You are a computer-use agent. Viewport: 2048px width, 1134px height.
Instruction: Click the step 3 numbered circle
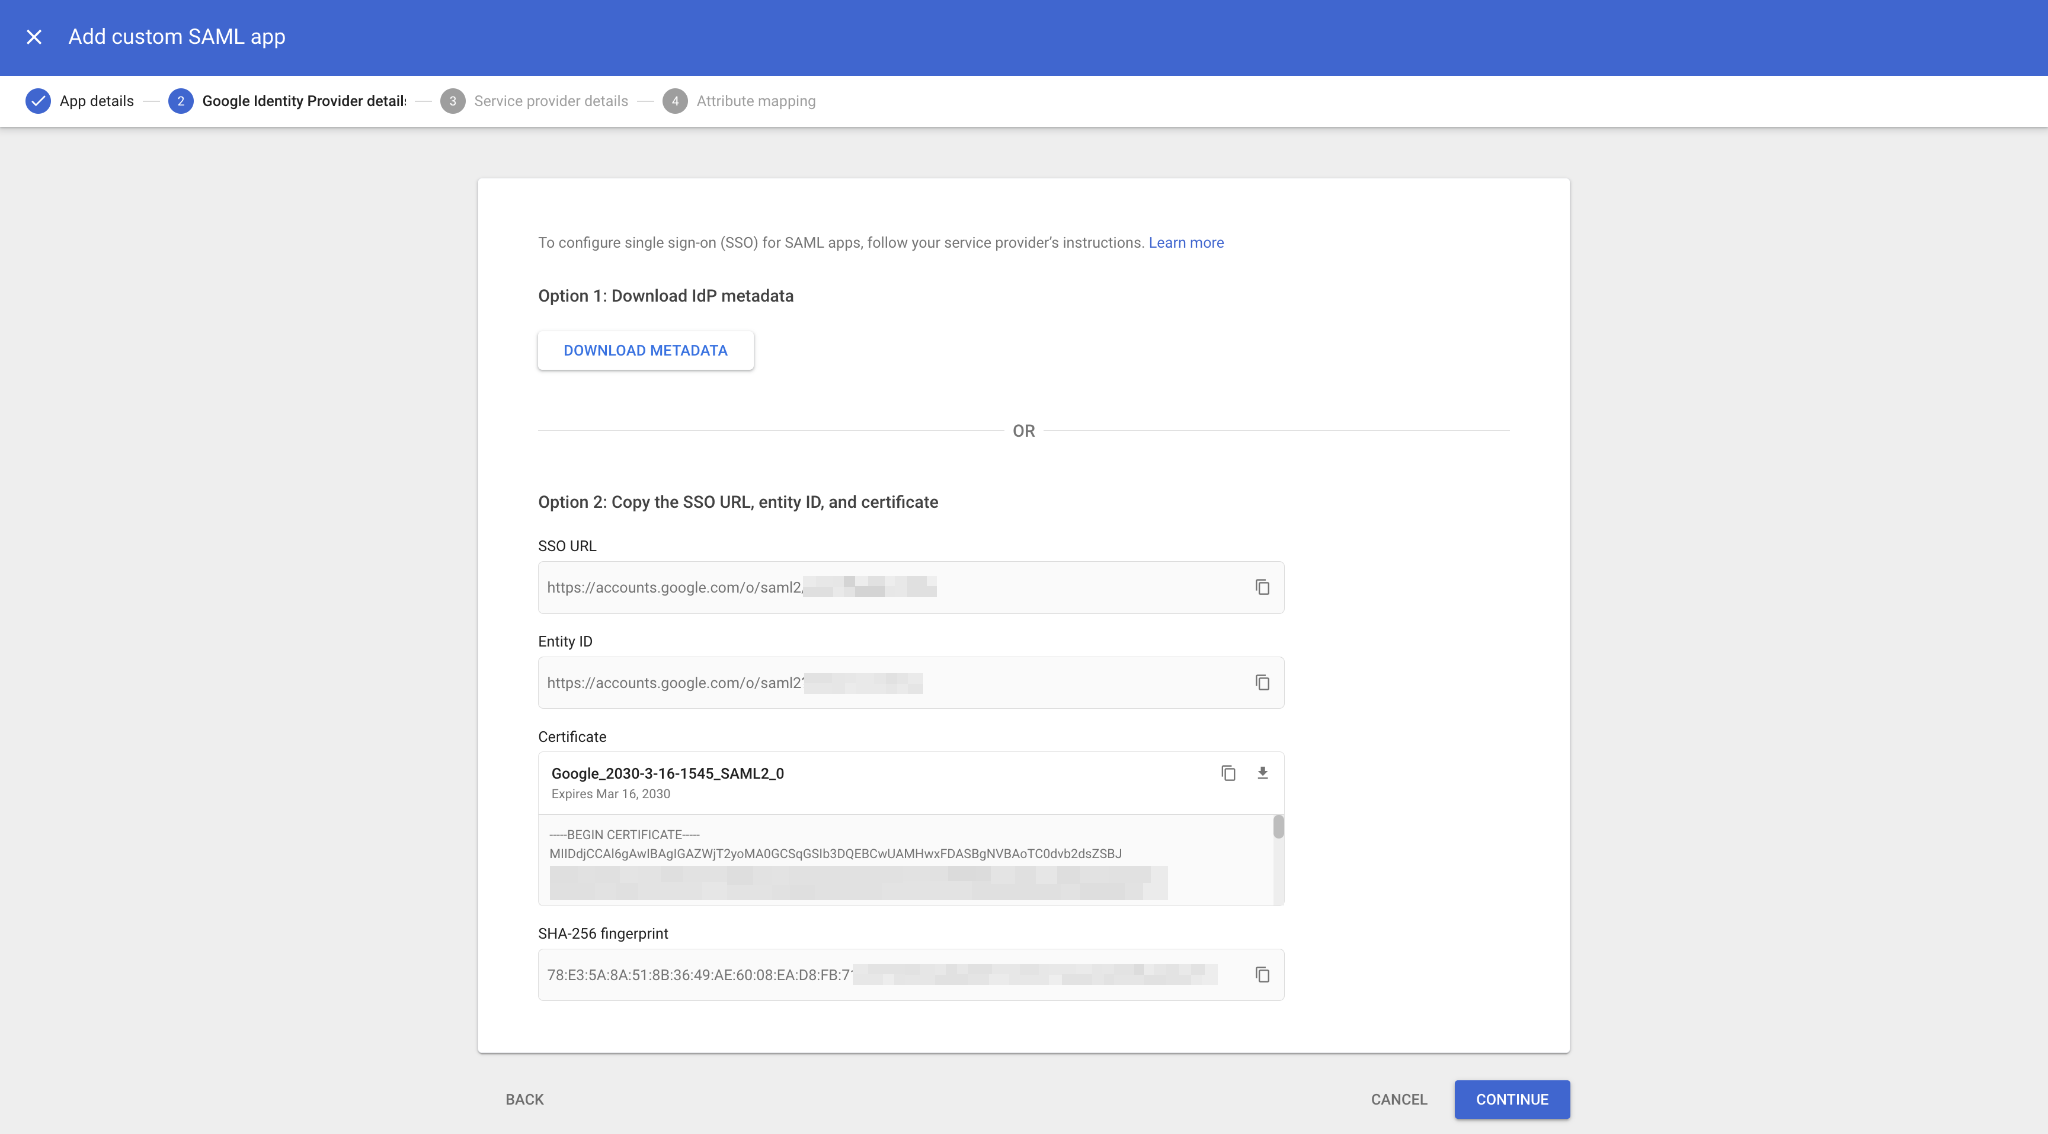point(453,100)
